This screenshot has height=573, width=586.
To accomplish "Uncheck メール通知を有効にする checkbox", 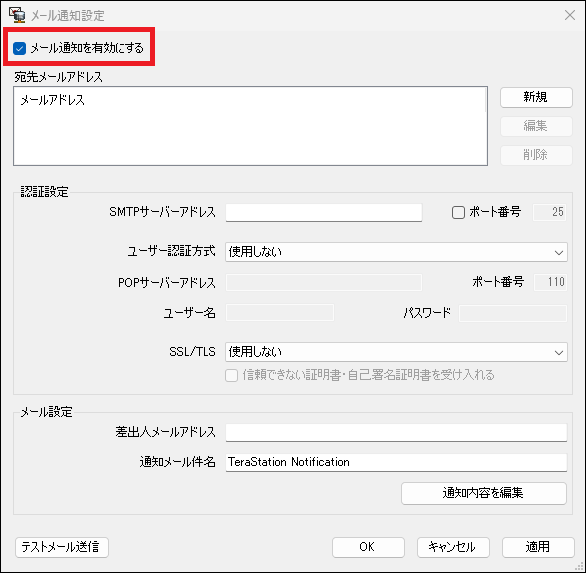I will click(19, 48).
